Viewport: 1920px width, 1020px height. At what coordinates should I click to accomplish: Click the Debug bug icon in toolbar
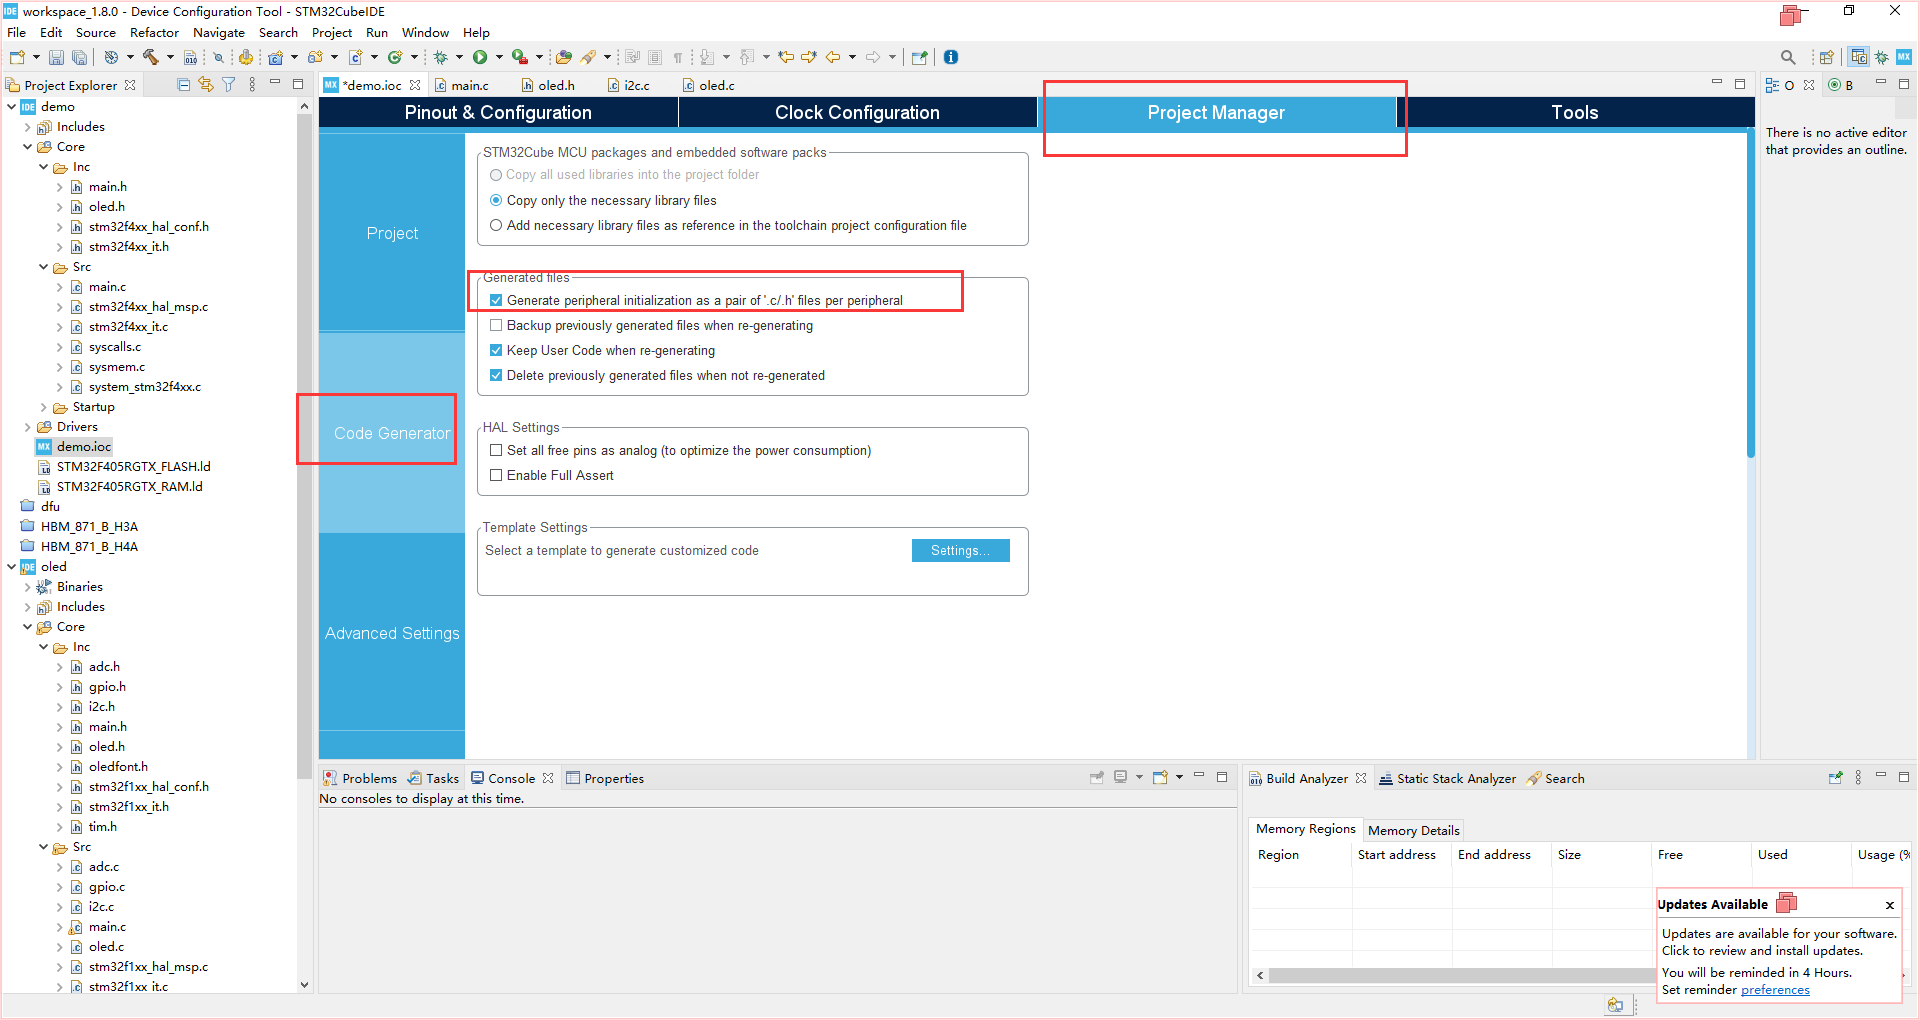pyautogui.click(x=440, y=57)
